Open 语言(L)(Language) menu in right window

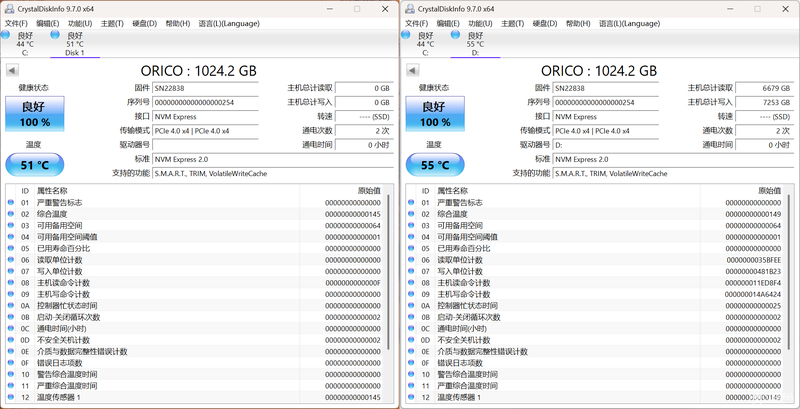630,23
